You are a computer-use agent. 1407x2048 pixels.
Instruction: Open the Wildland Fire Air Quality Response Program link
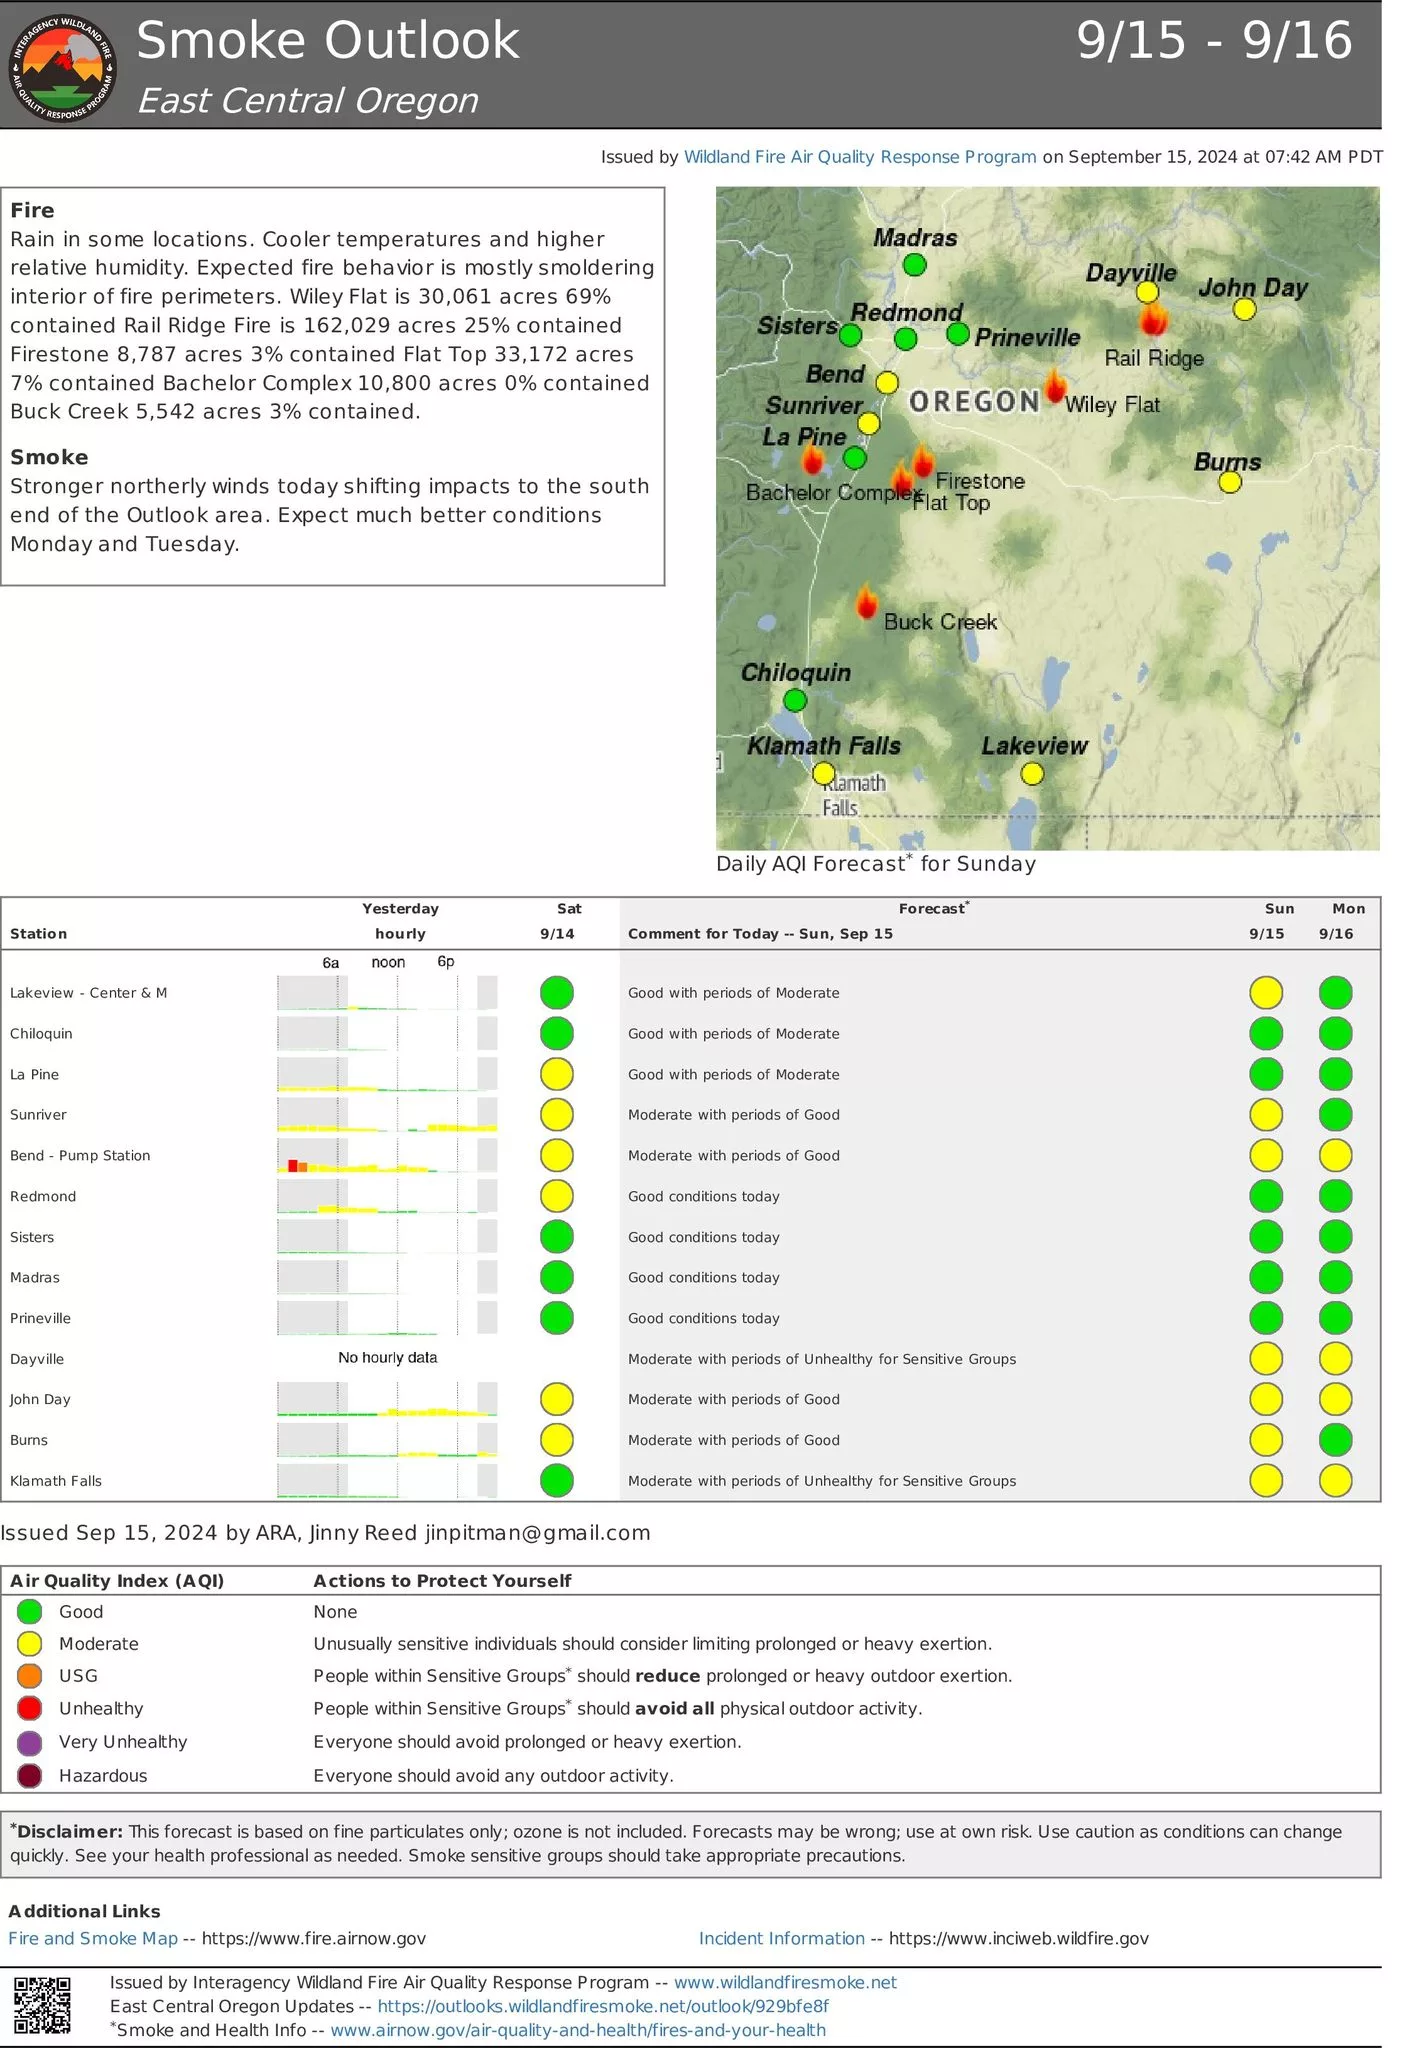click(860, 157)
